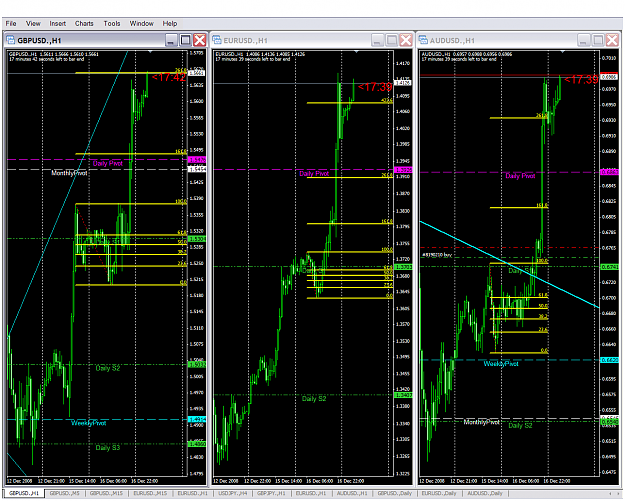Viewport: 625px width, 501px height.
Task: Switch to the GBPUSD.,H1 bottom tab
Action: 24,493
